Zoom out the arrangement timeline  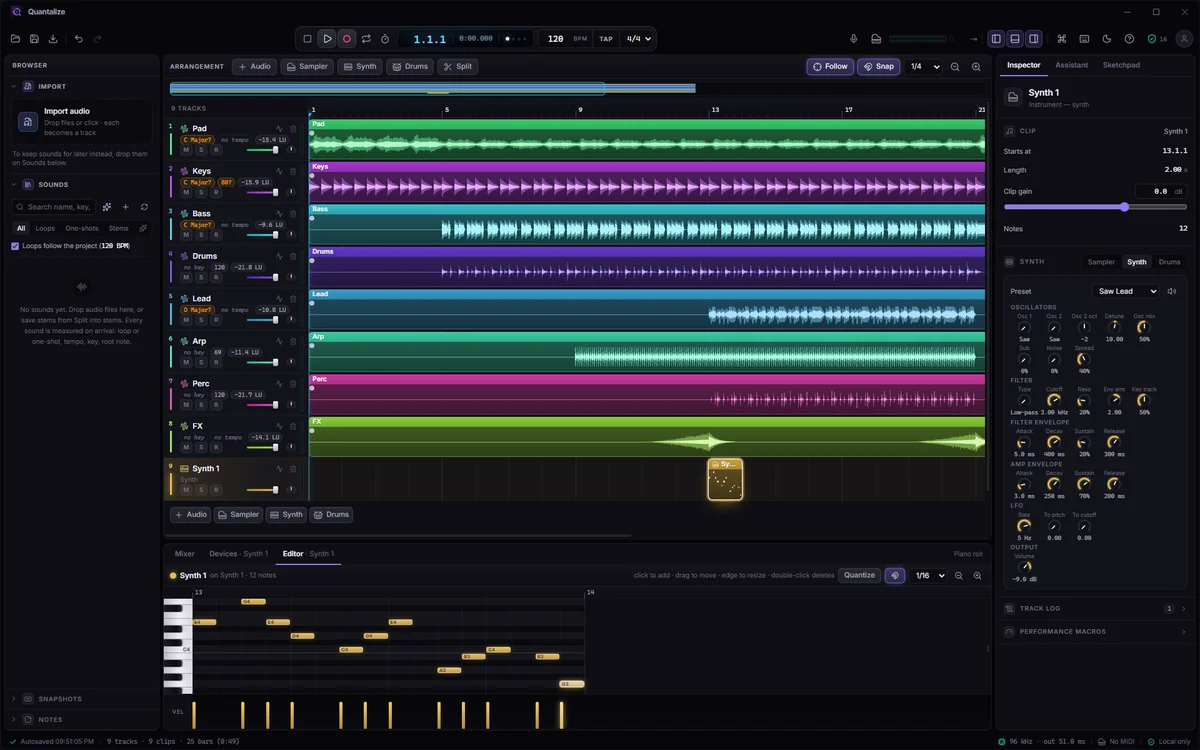coord(955,67)
